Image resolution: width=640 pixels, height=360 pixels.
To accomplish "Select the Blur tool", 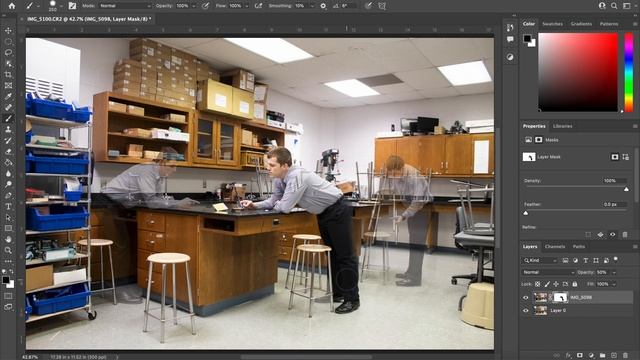I will click(8, 173).
